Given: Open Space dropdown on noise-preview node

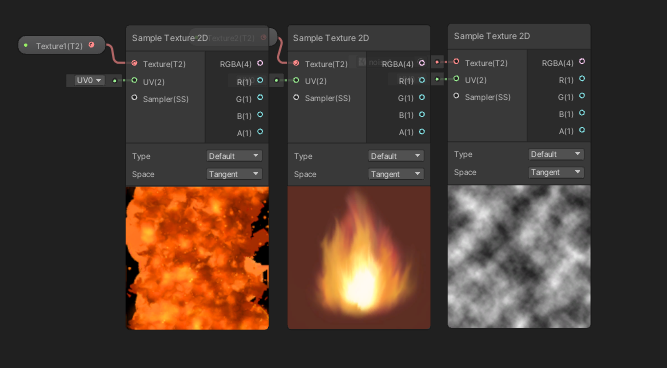Looking at the screenshot, I should (x=556, y=172).
